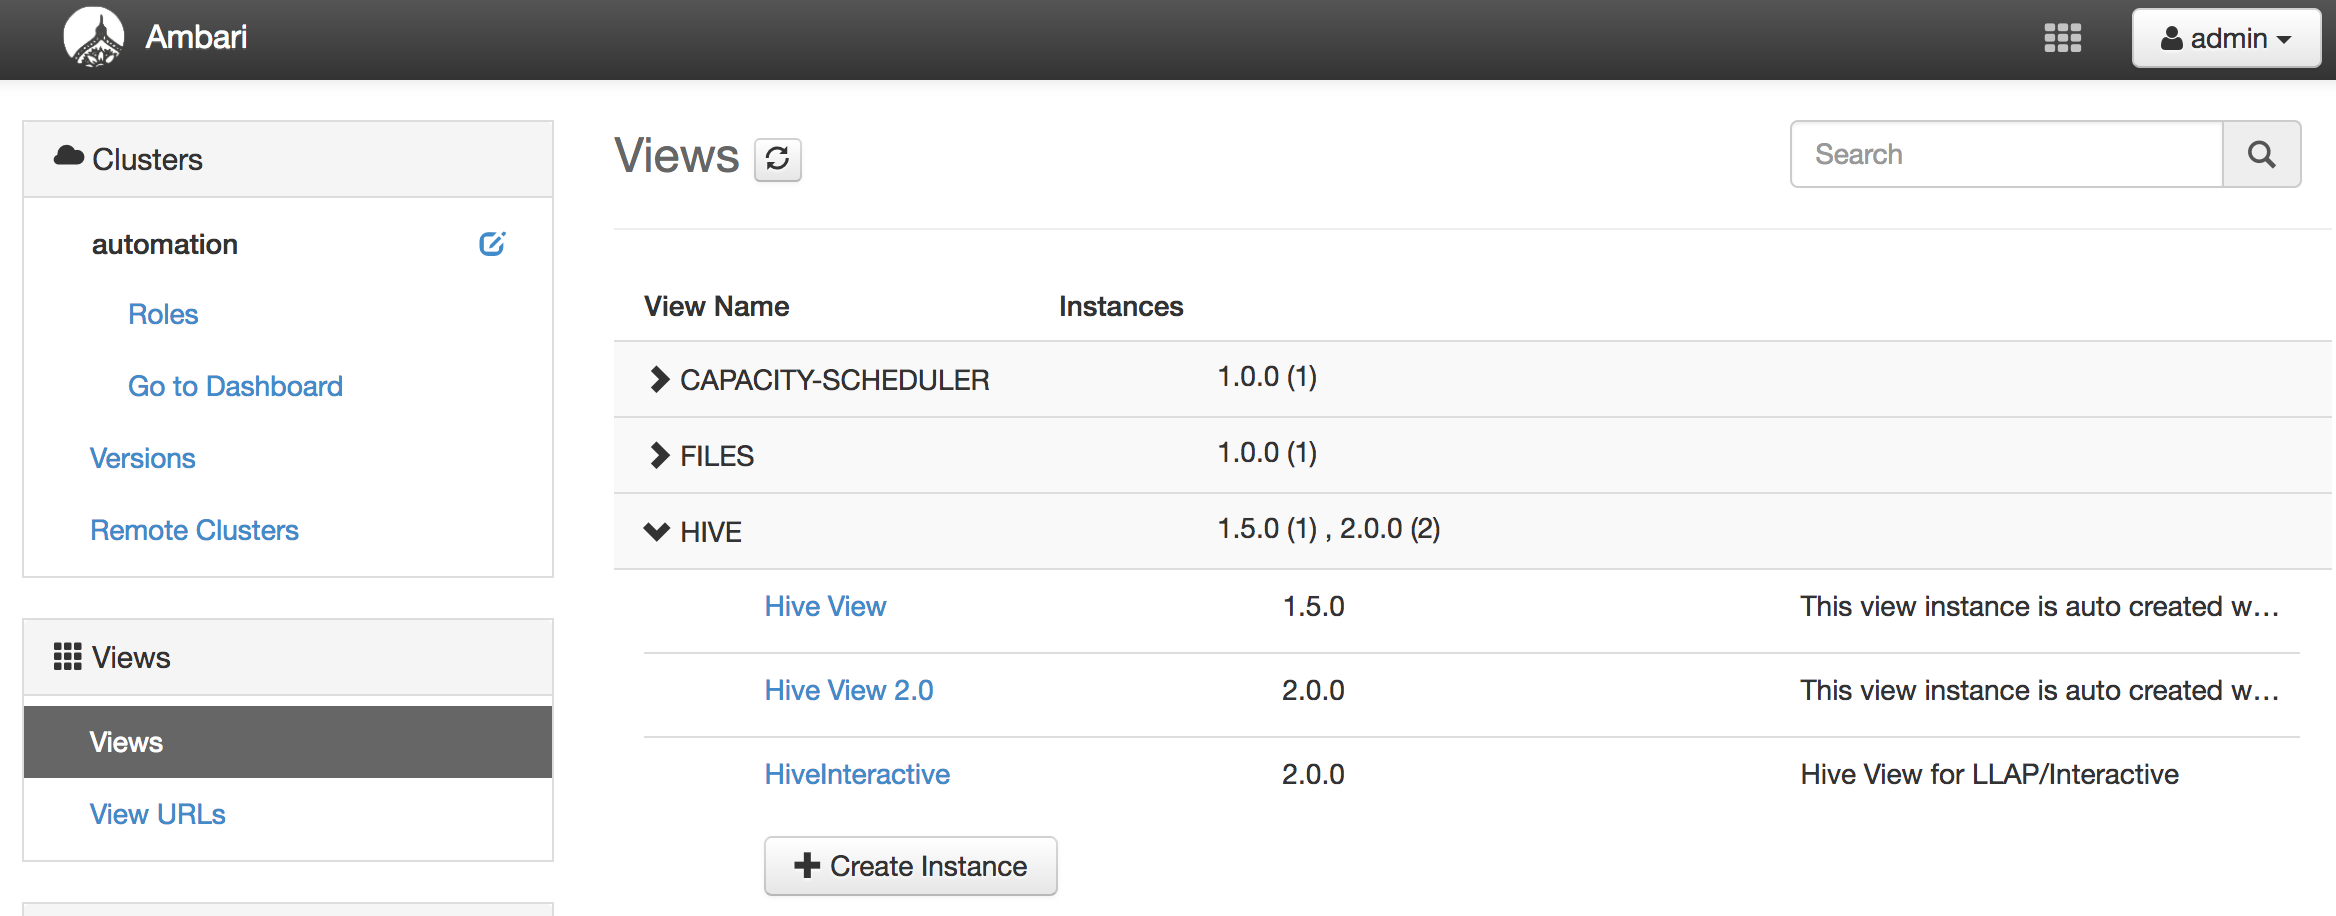Image resolution: width=2336 pixels, height=916 pixels.
Task: Go to Dashboard for automation cluster
Action: [x=235, y=385]
